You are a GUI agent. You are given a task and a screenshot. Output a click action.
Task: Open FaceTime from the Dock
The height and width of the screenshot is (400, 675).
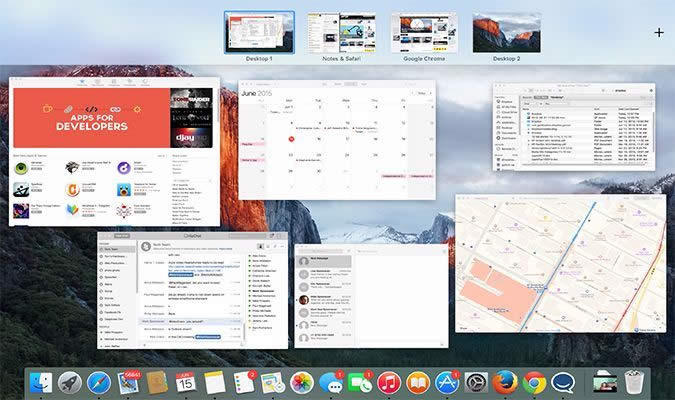pyautogui.click(x=361, y=382)
